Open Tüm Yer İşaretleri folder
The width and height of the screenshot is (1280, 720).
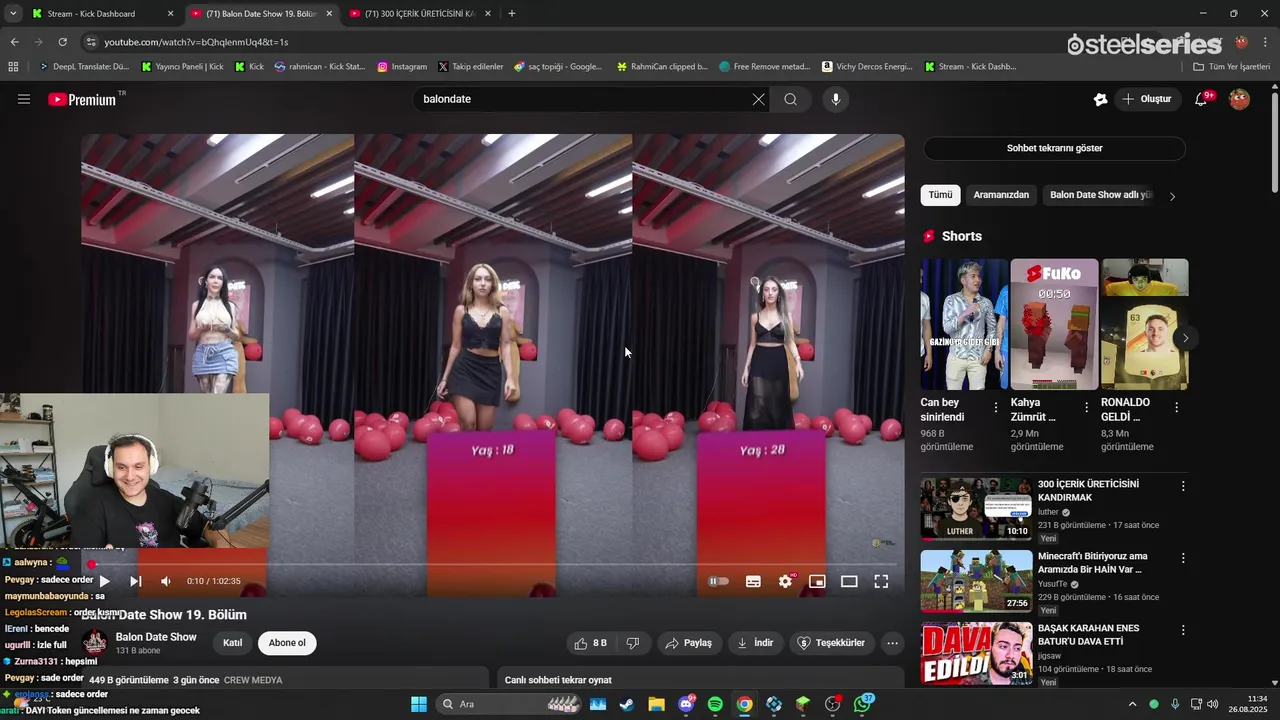click(1231, 67)
